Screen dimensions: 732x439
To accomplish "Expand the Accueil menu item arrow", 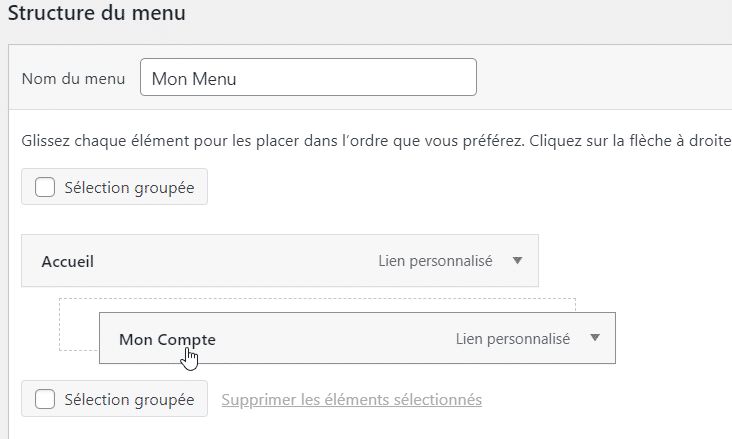I will pos(517,261).
